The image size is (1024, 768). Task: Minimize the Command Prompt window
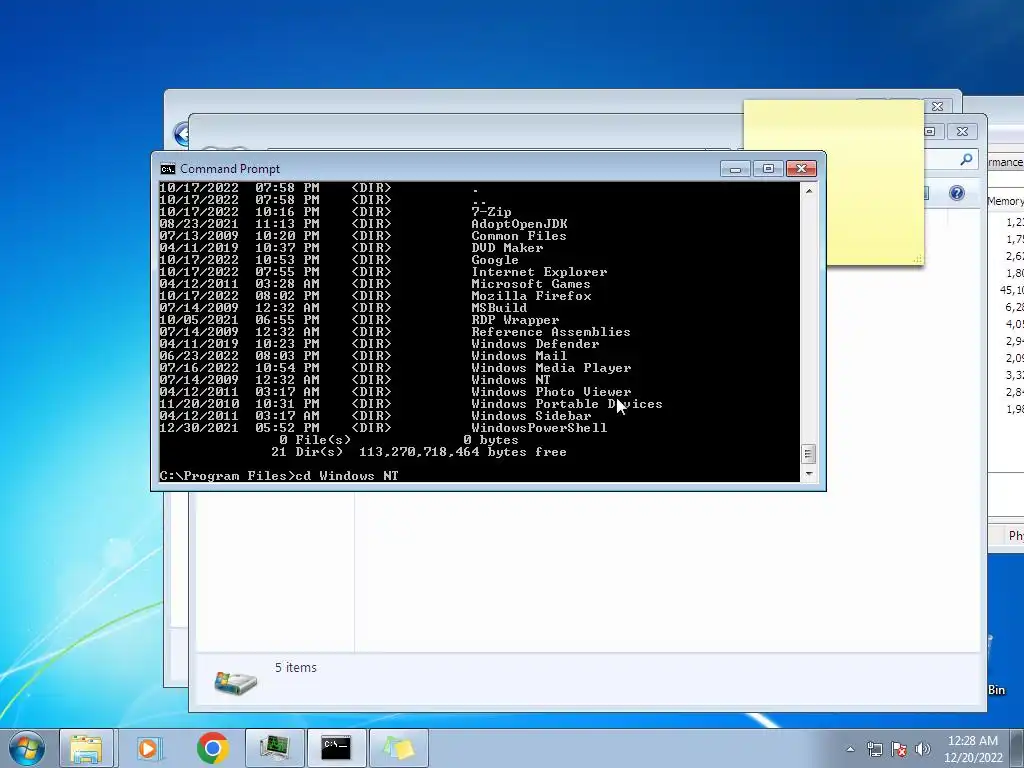(x=735, y=169)
